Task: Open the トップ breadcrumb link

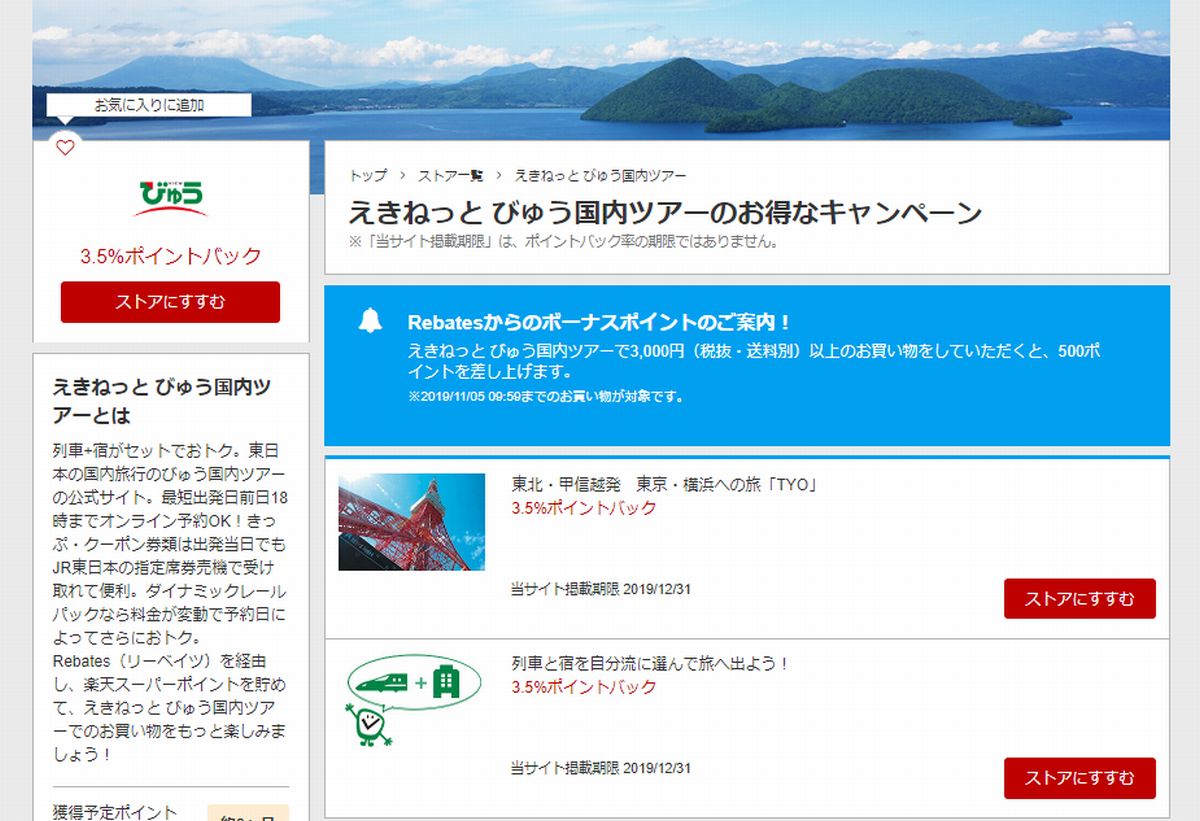Action: [x=368, y=175]
